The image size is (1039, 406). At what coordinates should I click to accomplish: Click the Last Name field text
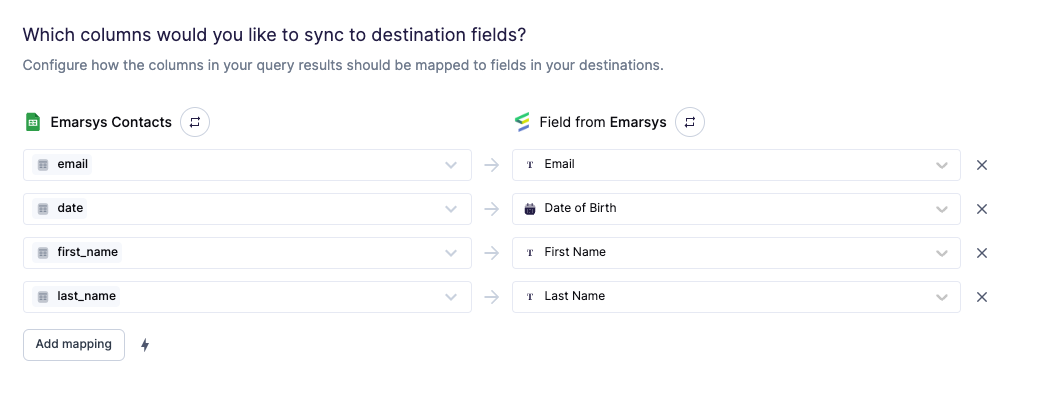tap(574, 296)
